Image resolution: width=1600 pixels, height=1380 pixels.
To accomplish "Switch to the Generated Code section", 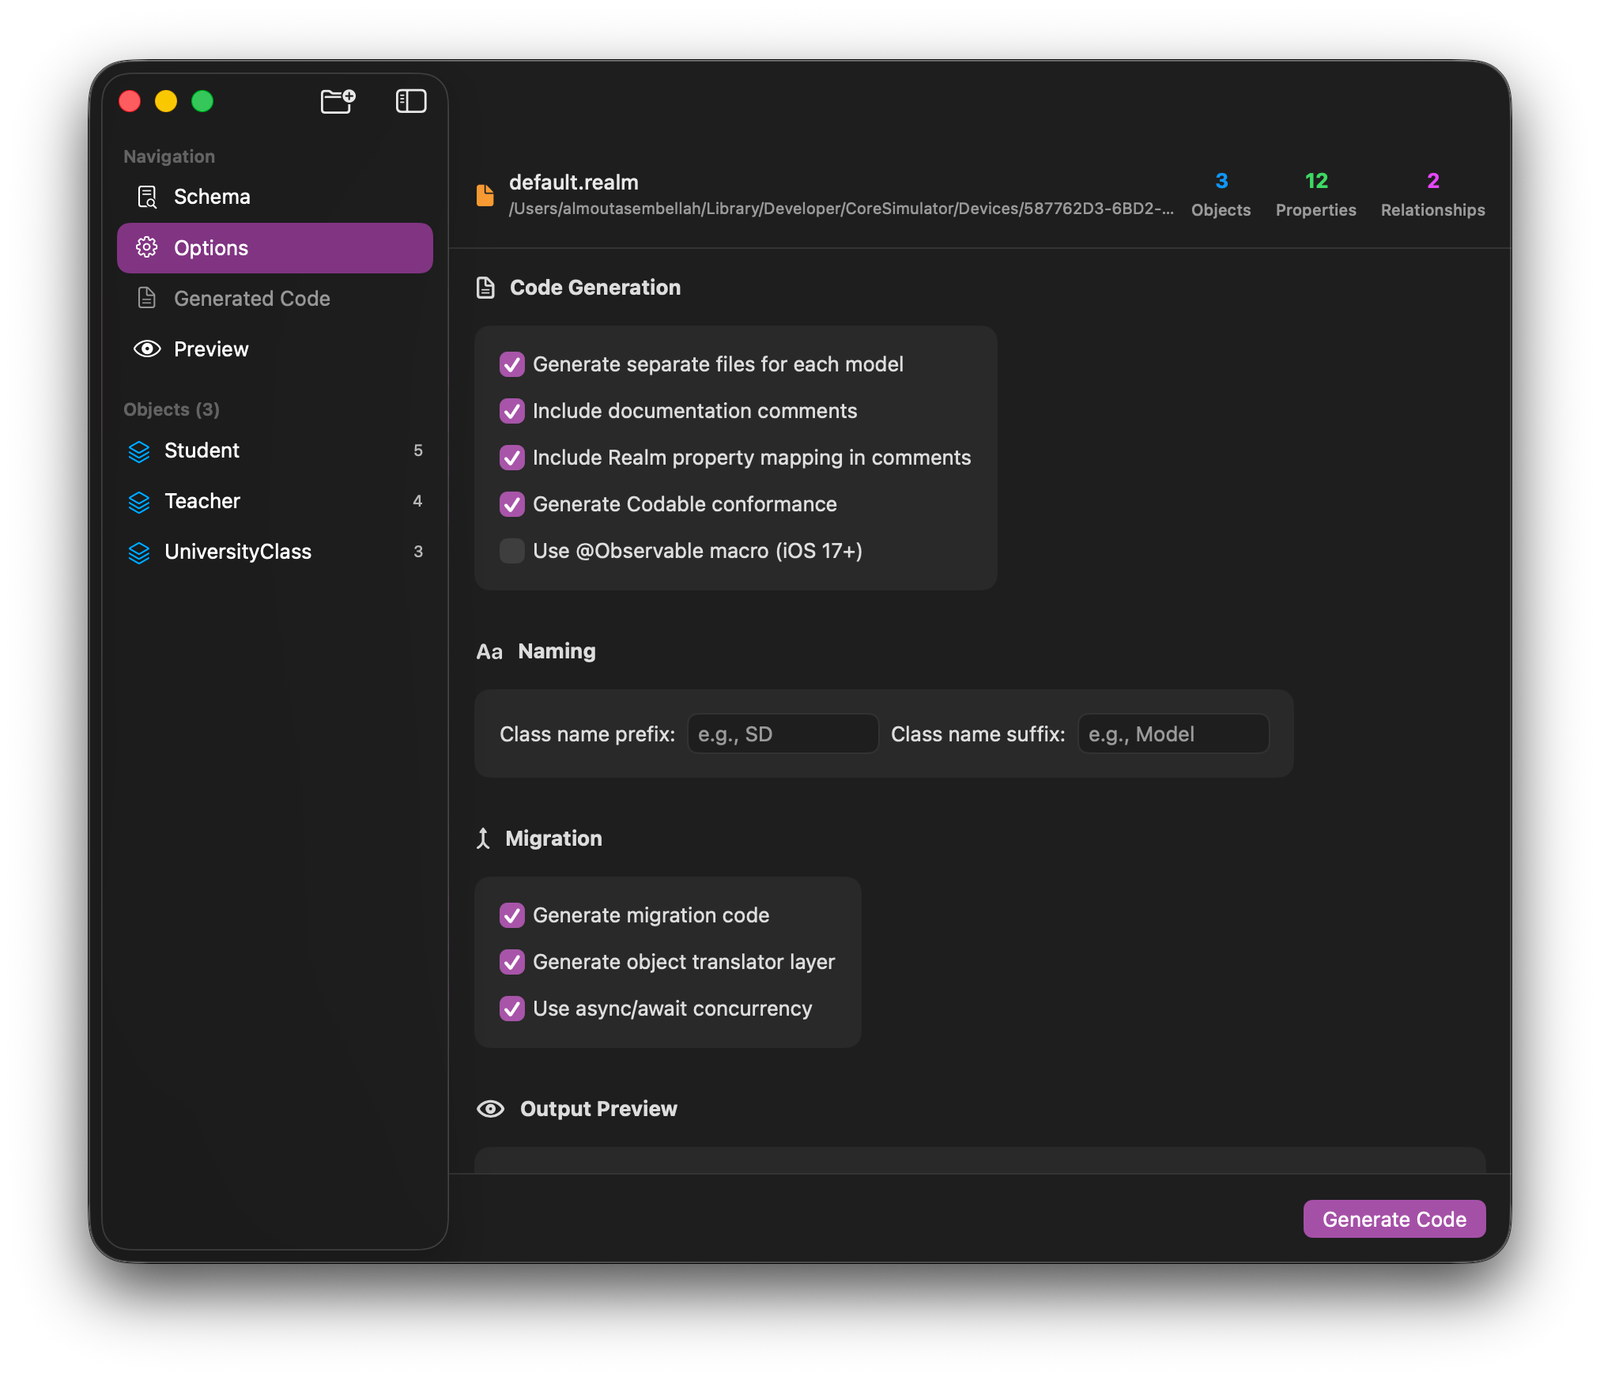I will pyautogui.click(x=251, y=298).
